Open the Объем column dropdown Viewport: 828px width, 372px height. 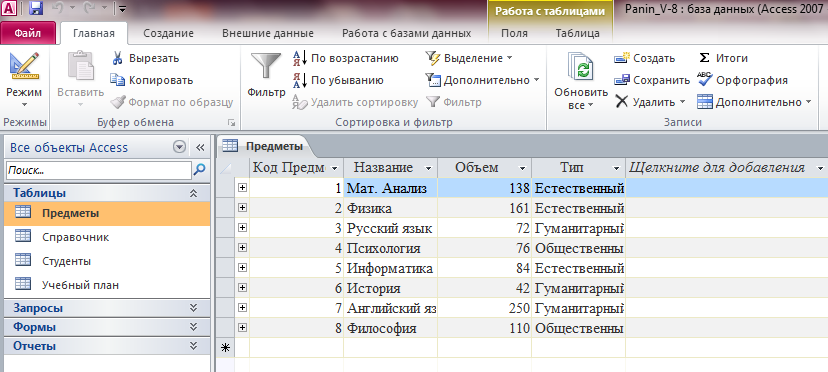pyautogui.click(x=522, y=168)
